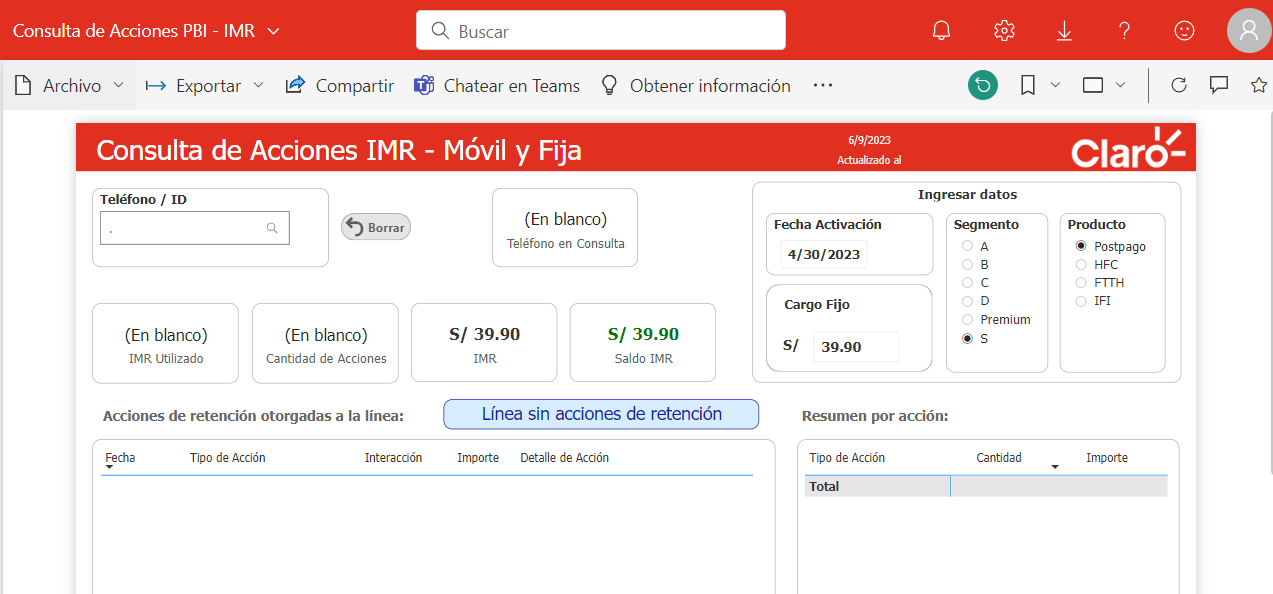Image resolution: width=1273 pixels, height=594 pixels.
Task: Click Chatear en Teams
Action: click(497, 86)
